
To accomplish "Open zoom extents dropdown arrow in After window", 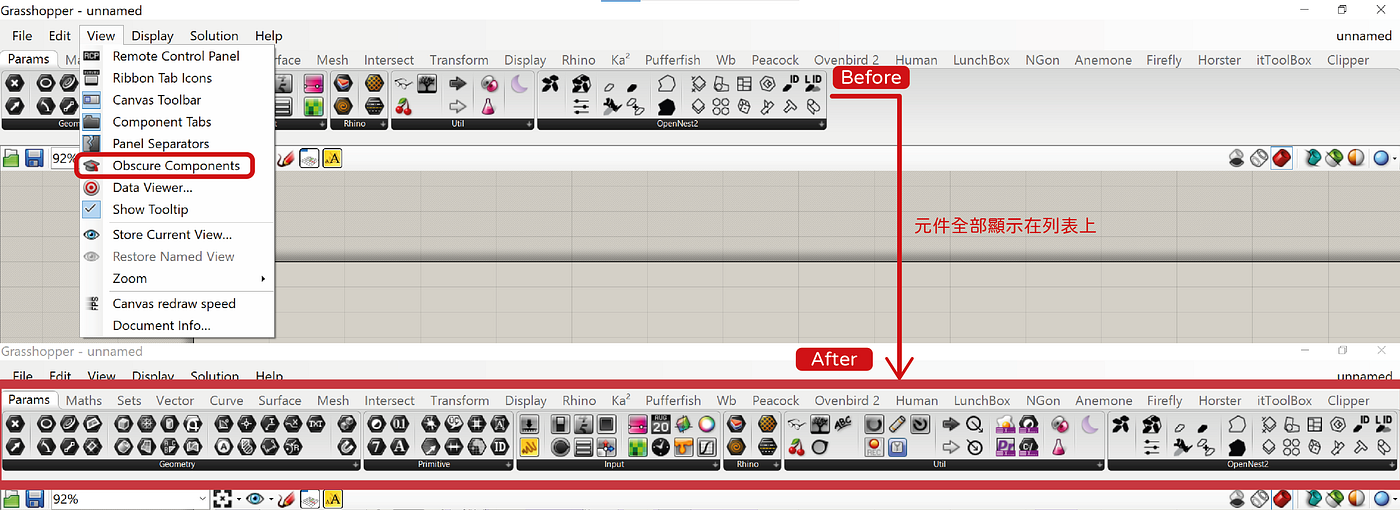I will [239, 499].
